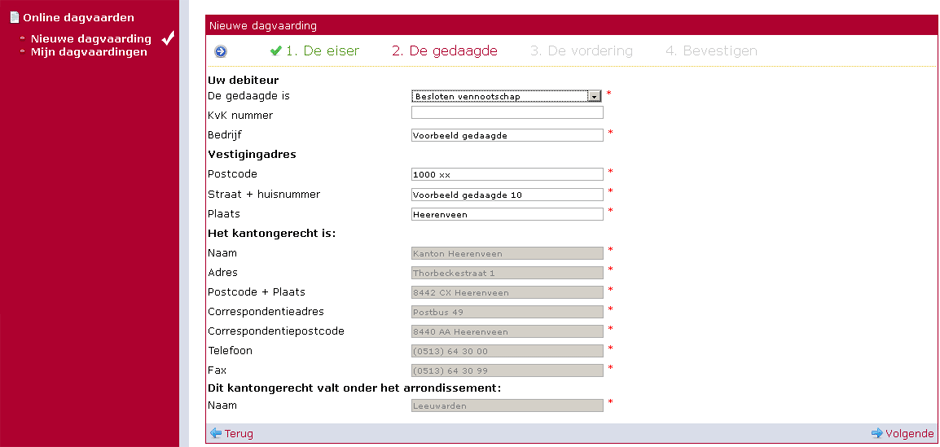Click the 'Straat + huisnummer' label
The height and width of the screenshot is (447, 940).
(x=264, y=194)
